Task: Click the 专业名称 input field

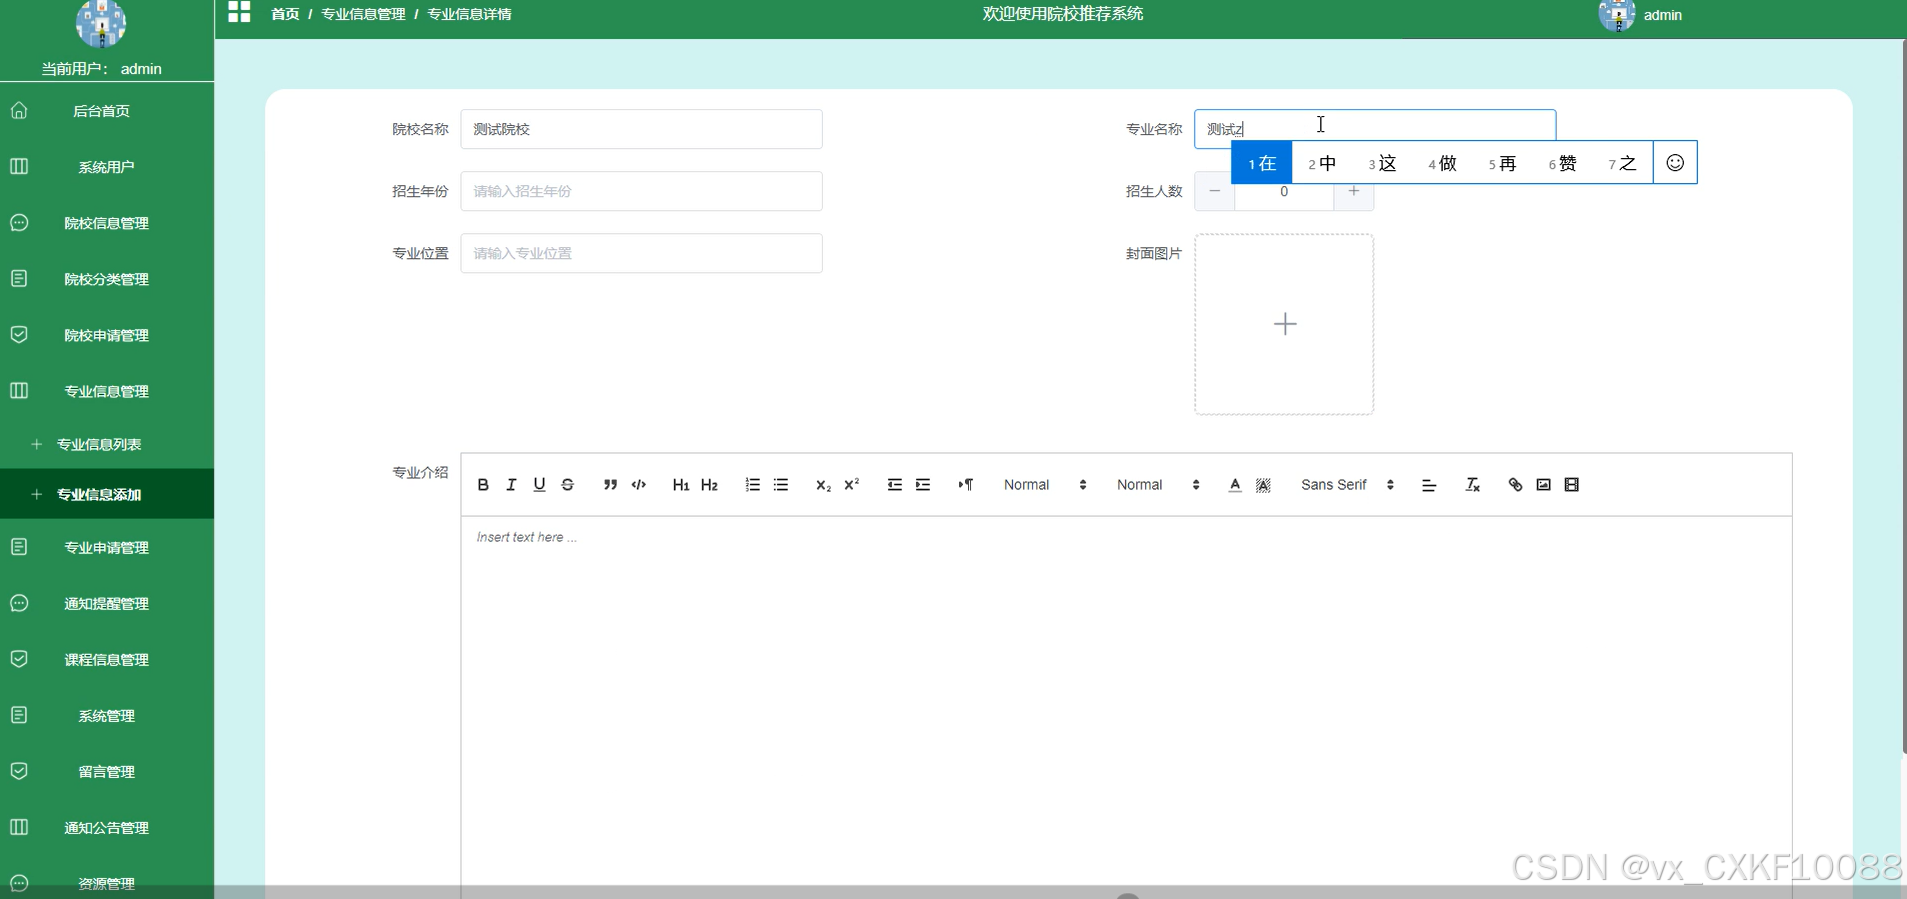Action: tap(1375, 129)
